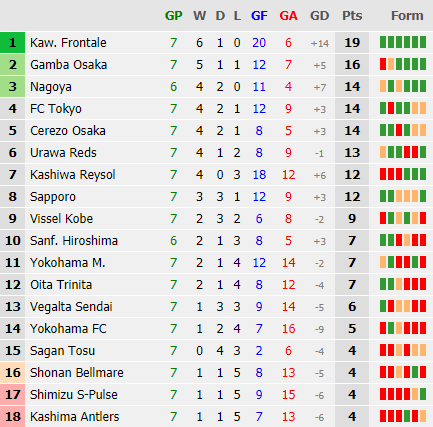433x427 pixels.
Task: Sort by GA goals-against column header
Action: coord(288,16)
